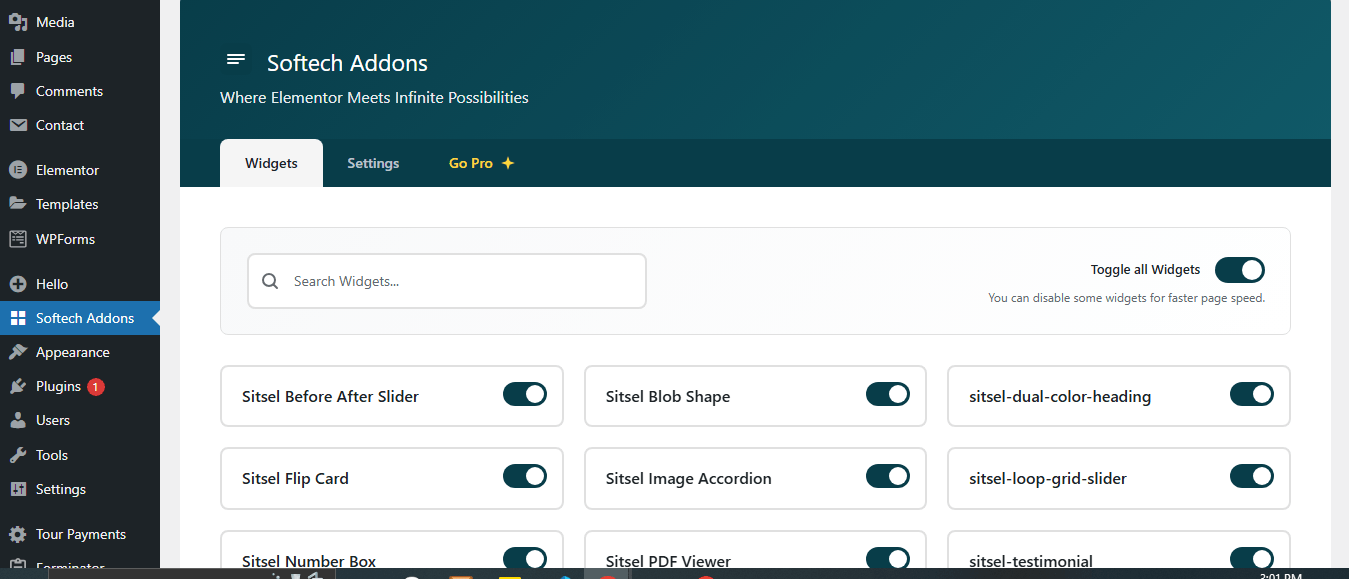1349x579 pixels.
Task: Switch to the Settings tab
Action: point(373,163)
